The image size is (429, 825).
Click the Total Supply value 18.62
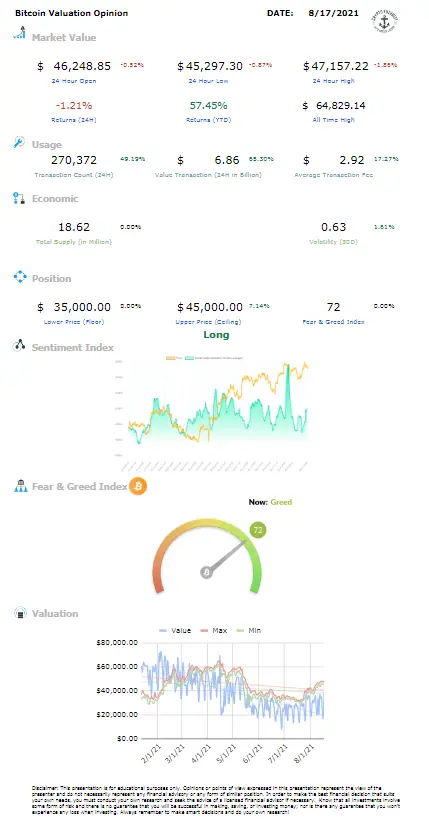(x=74, y=227)
